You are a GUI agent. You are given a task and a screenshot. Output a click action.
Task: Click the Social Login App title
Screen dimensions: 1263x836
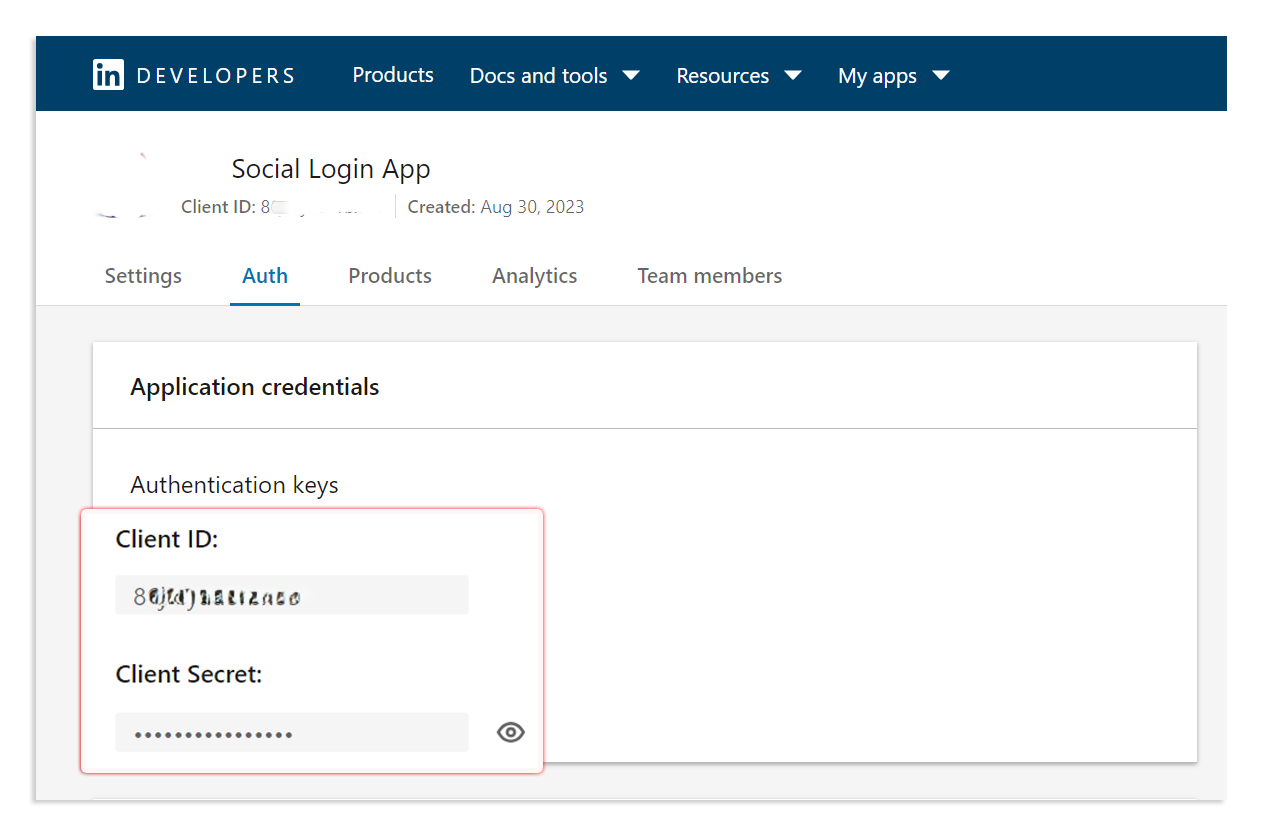tap(330, 168)
